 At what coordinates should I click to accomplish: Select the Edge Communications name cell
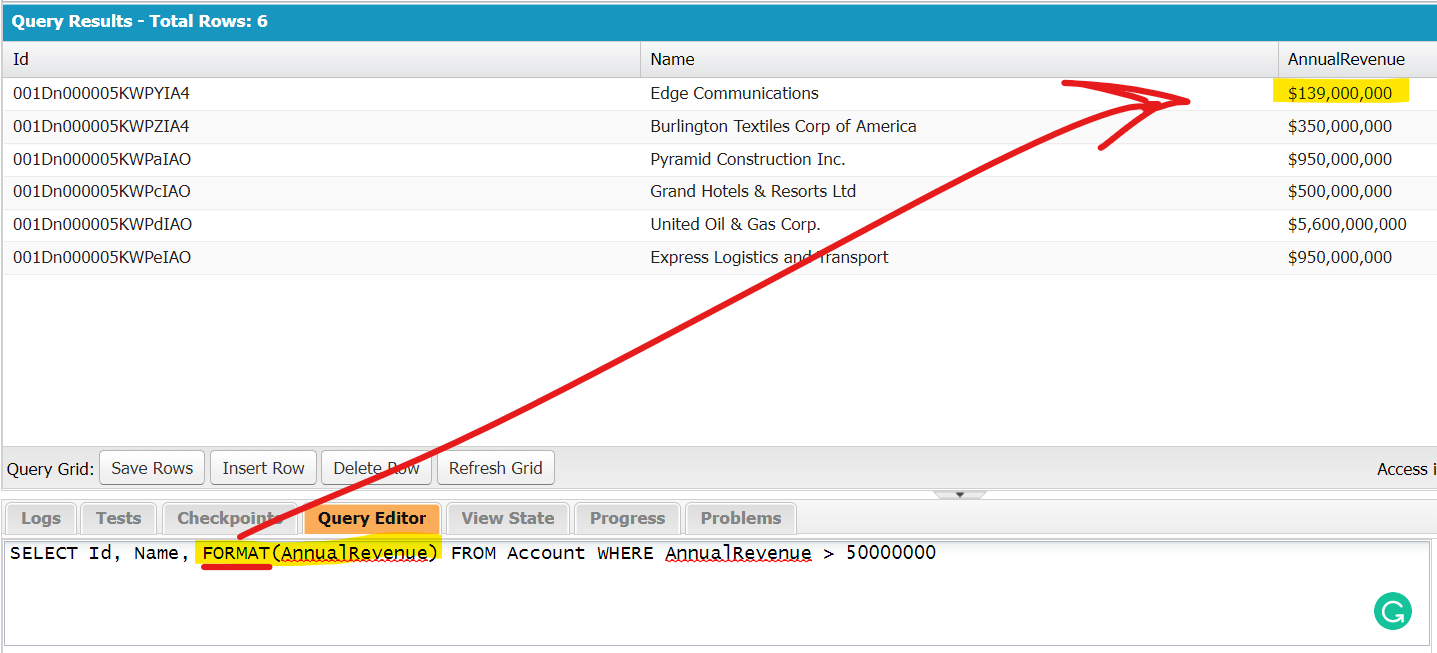(x=734, y=93)
